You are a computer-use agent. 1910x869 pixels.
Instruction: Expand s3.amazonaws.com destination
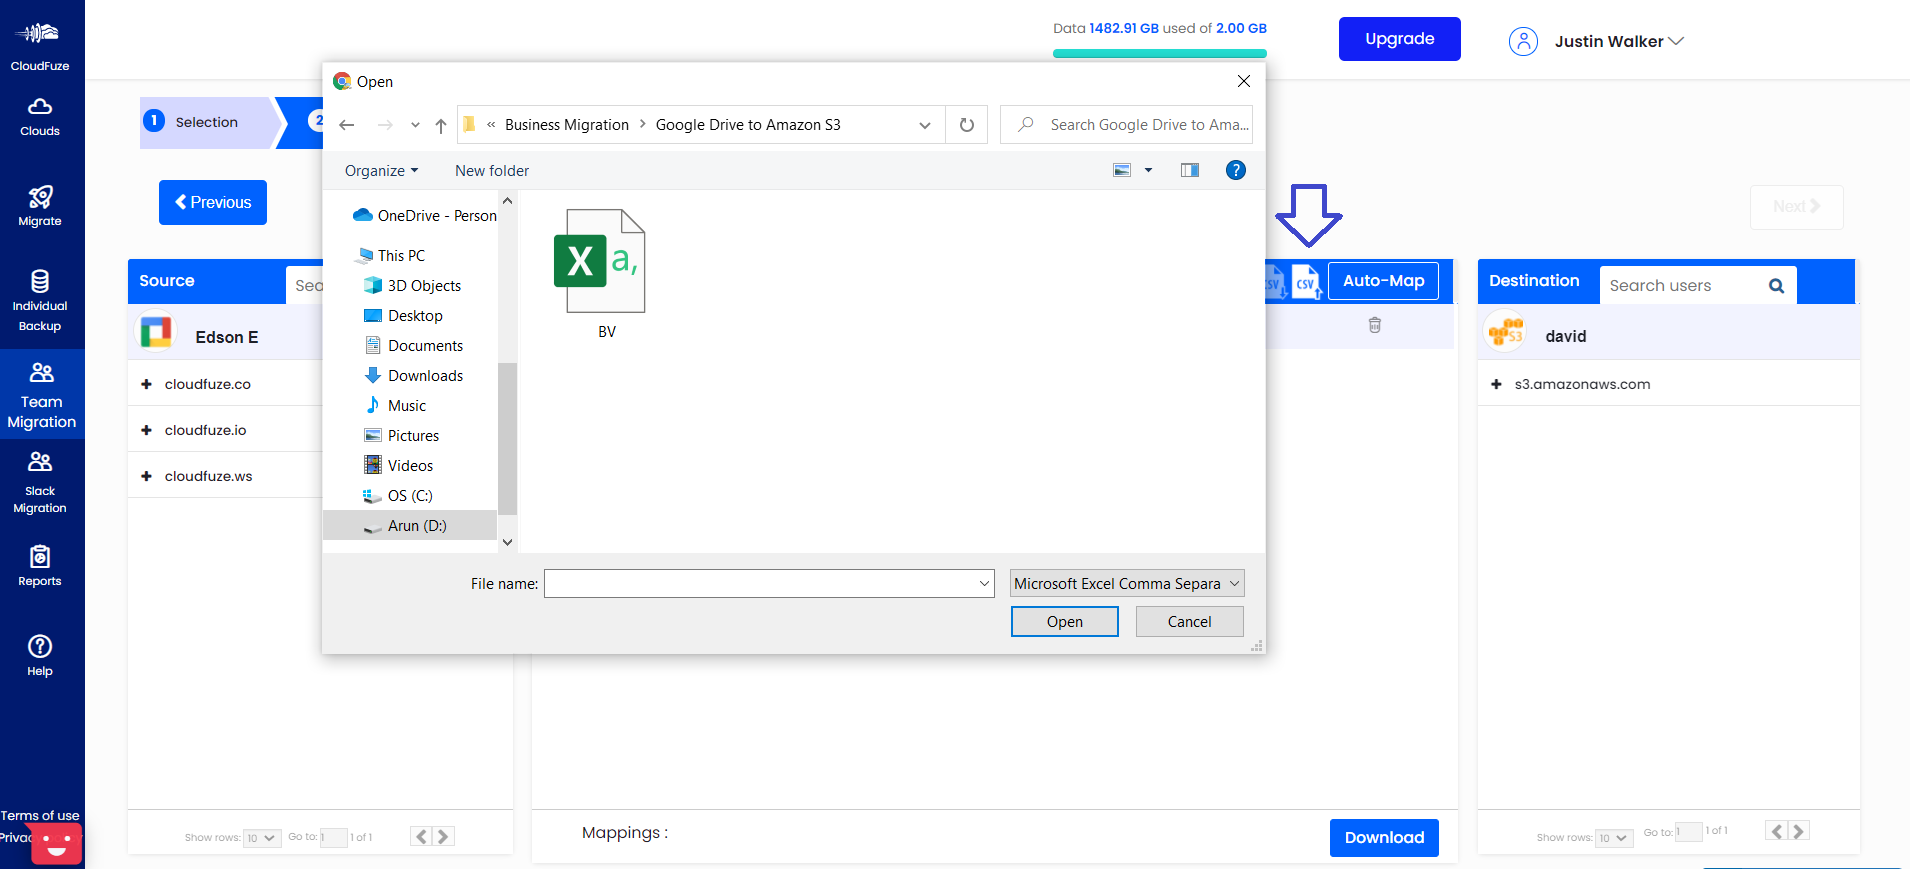point(1496,384)
